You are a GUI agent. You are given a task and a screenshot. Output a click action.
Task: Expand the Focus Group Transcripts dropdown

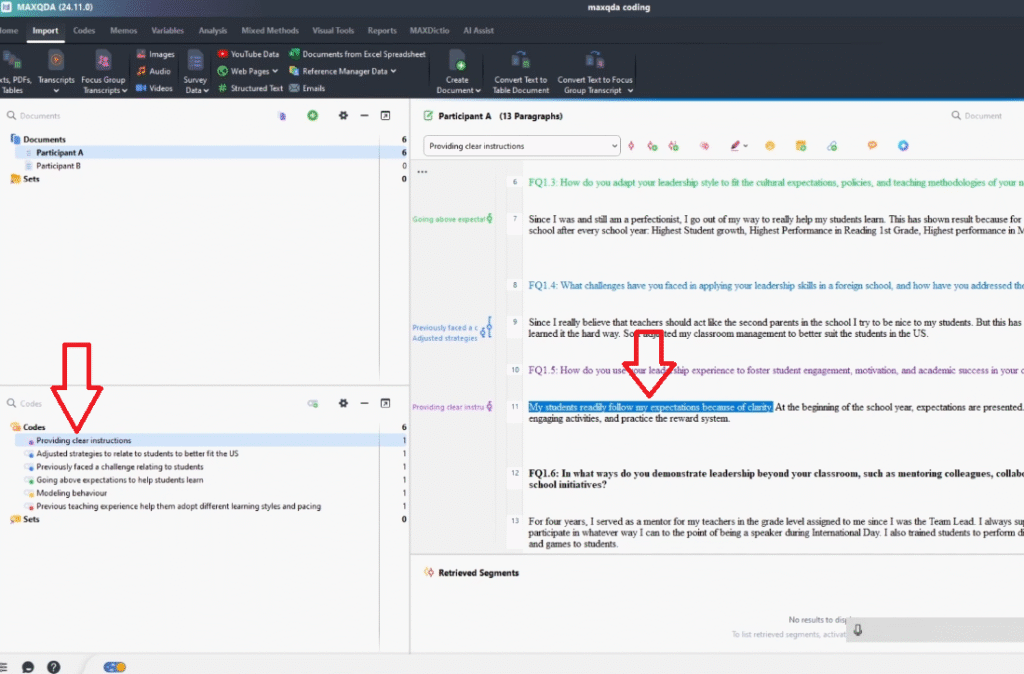(x=124, y=91)
